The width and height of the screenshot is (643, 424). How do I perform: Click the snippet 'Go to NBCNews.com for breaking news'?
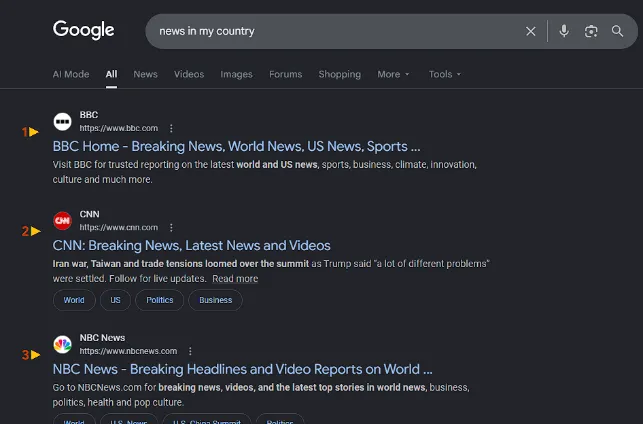click(261, 395)
